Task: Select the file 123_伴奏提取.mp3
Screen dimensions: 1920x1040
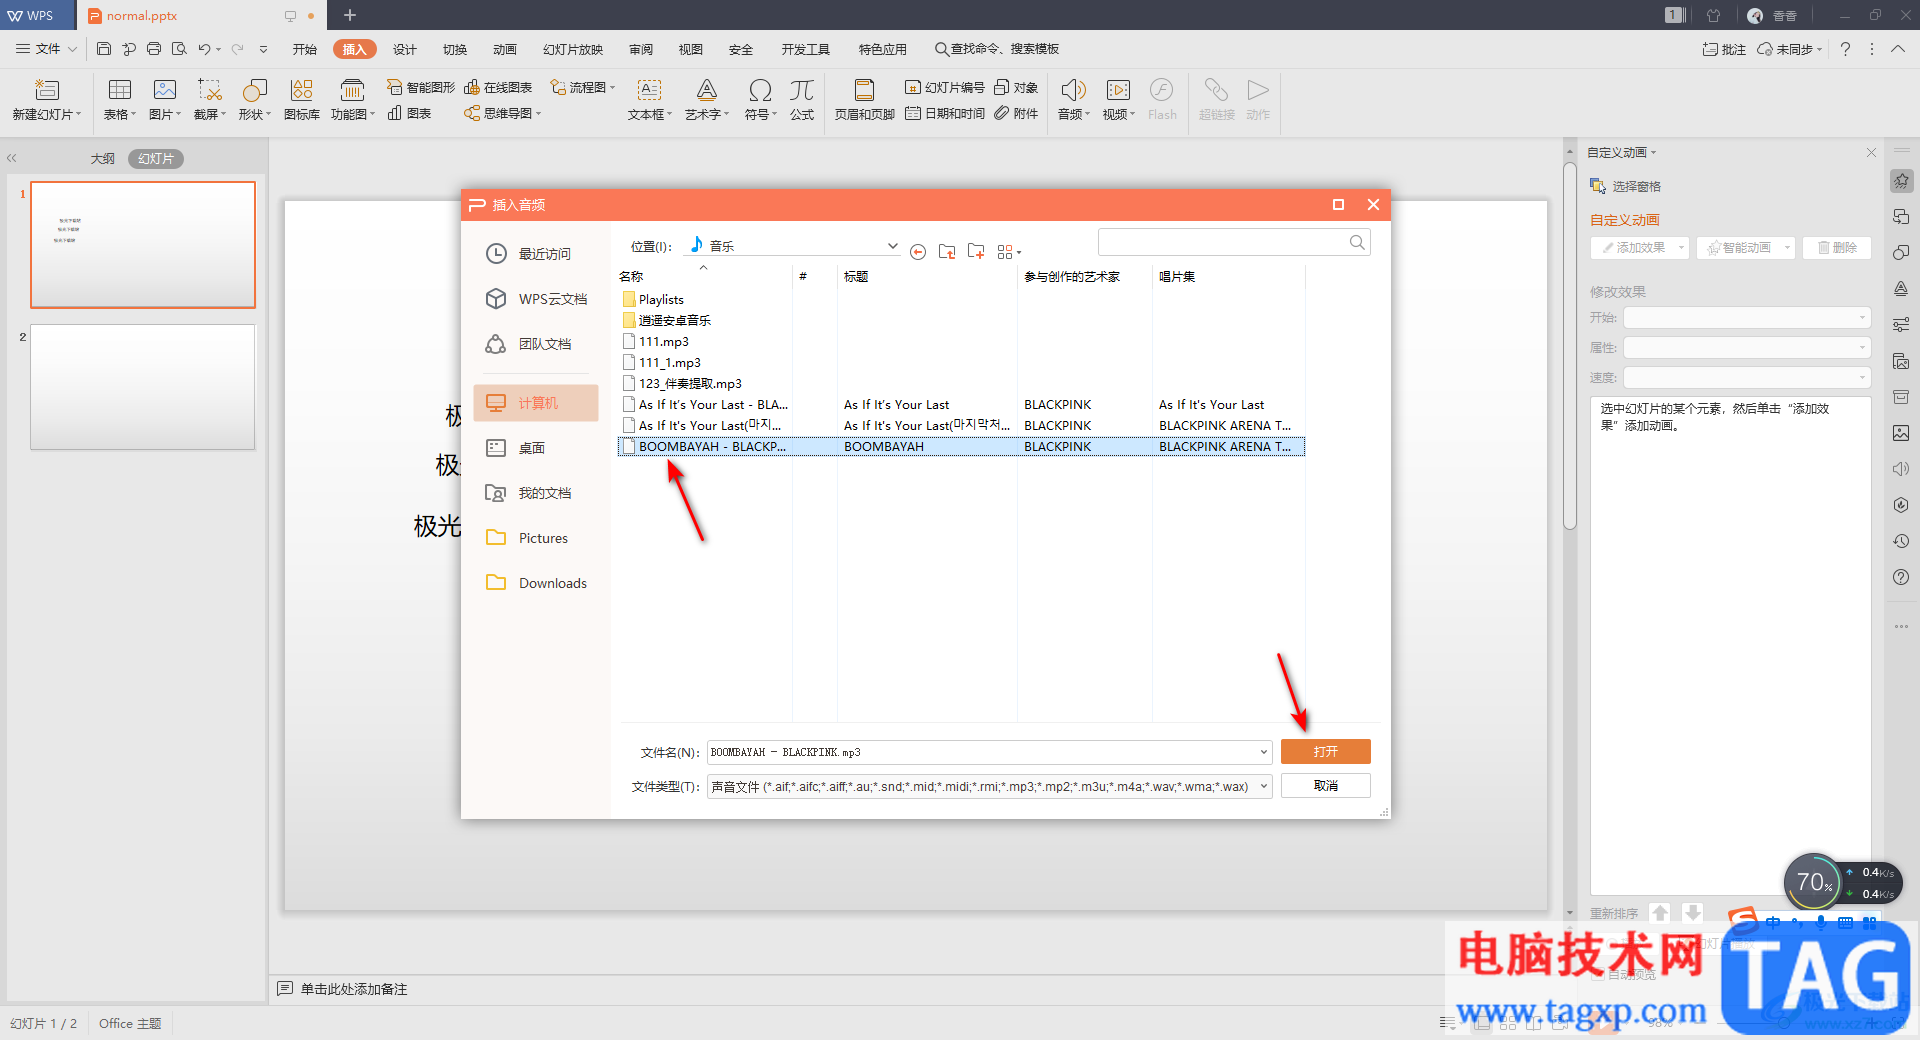Action: tap(689, 384)
